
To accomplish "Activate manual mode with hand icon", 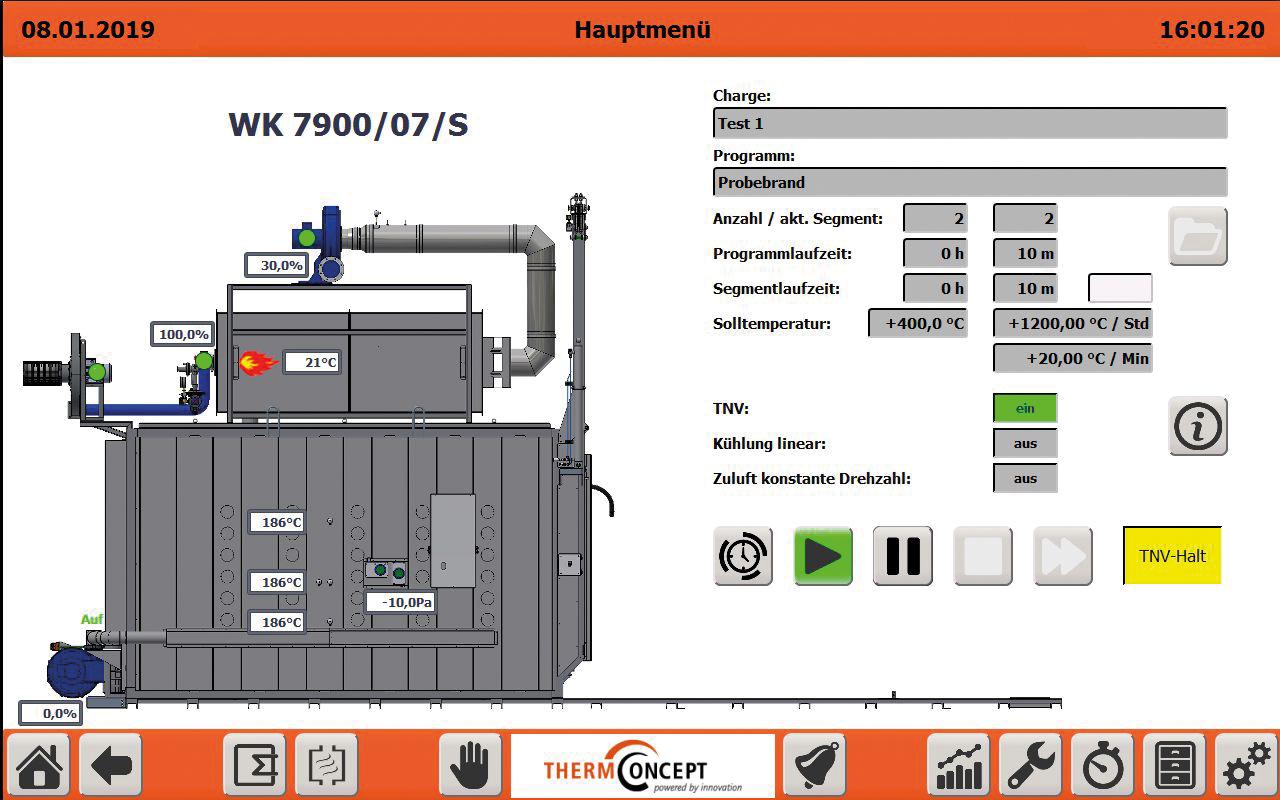I will [x=470, y=765].
